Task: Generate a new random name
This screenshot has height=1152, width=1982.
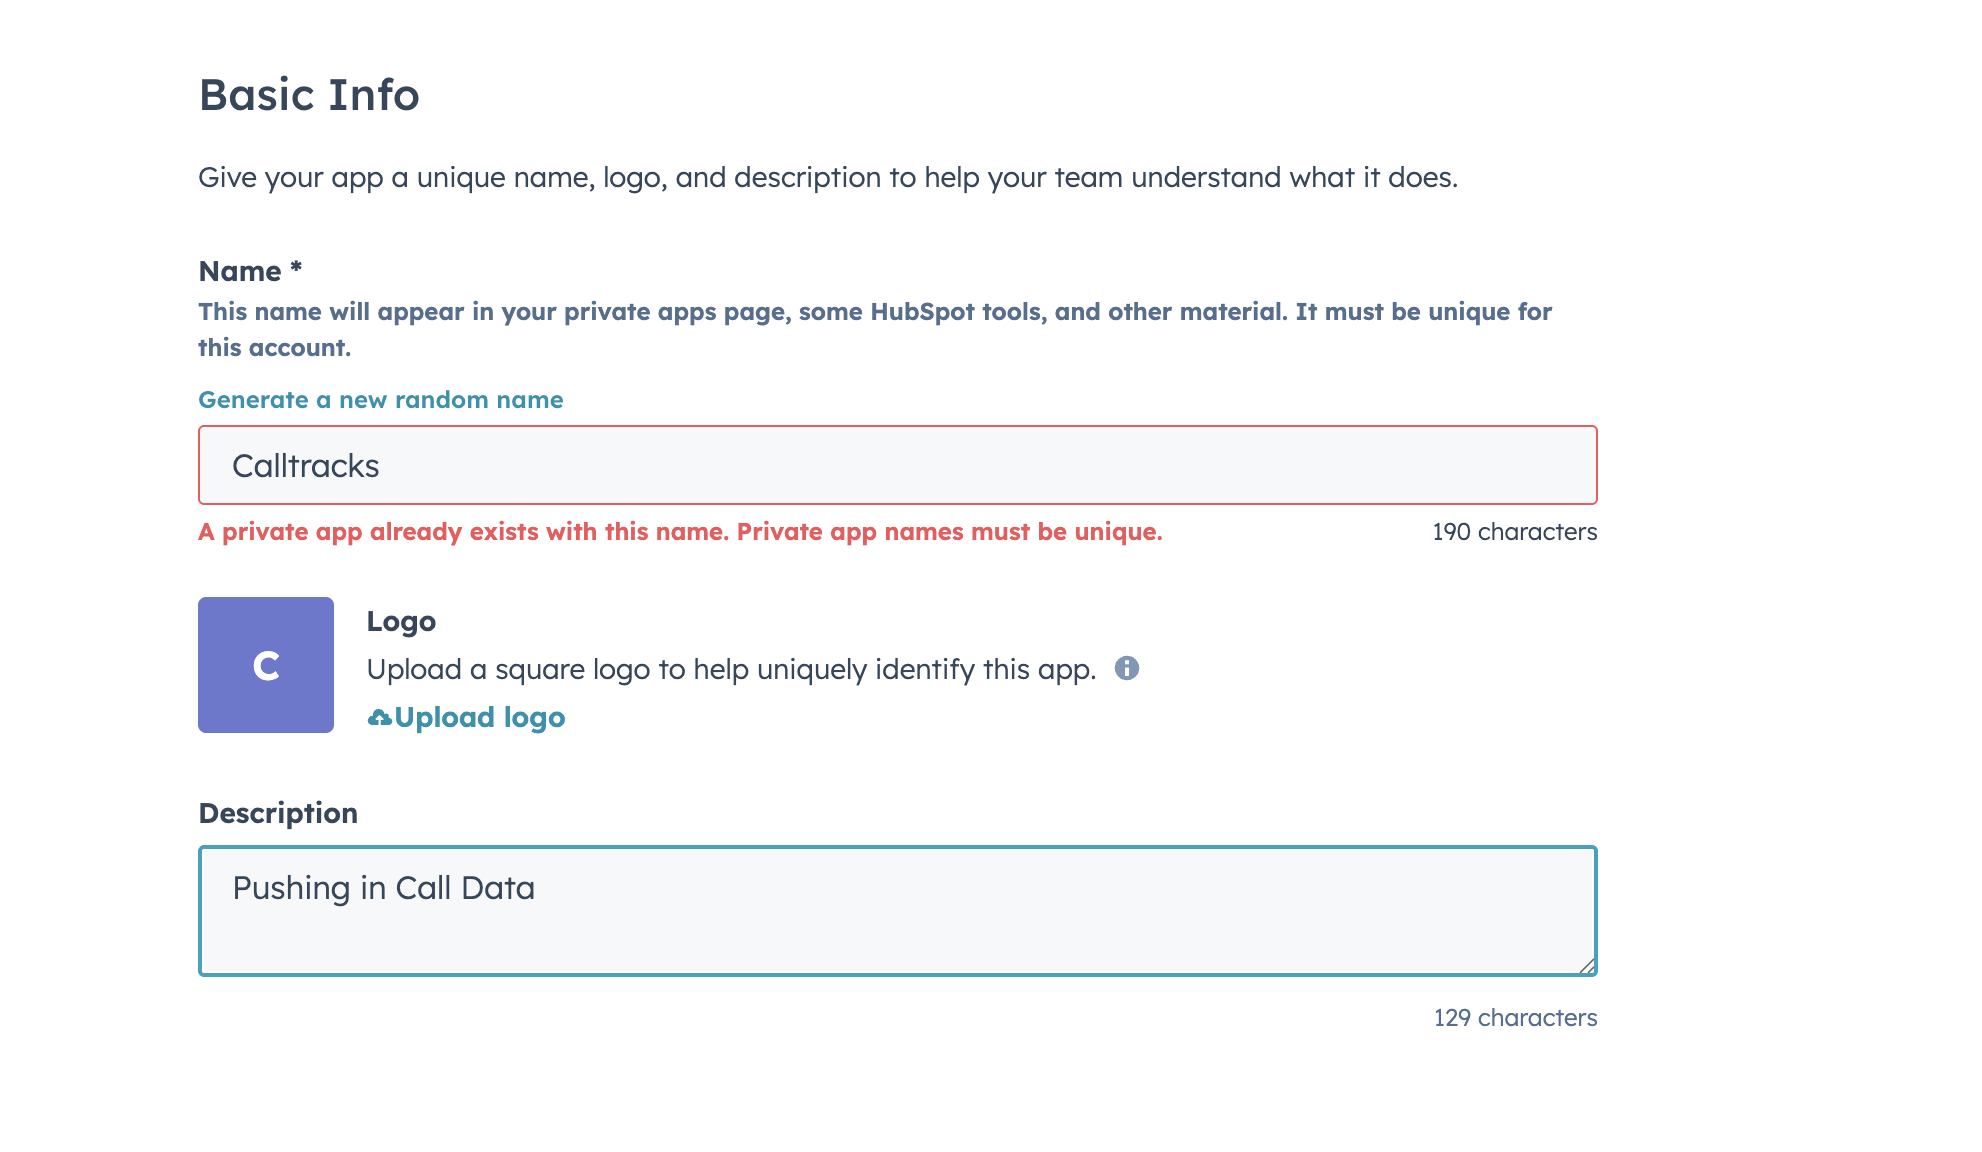Action: click(381, 400)
